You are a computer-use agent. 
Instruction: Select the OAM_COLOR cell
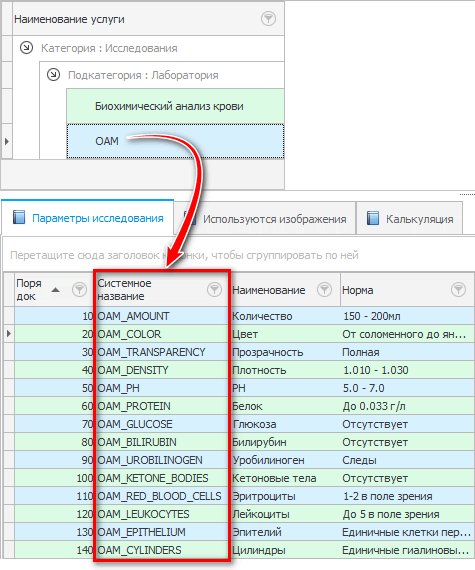pos(162,334)
